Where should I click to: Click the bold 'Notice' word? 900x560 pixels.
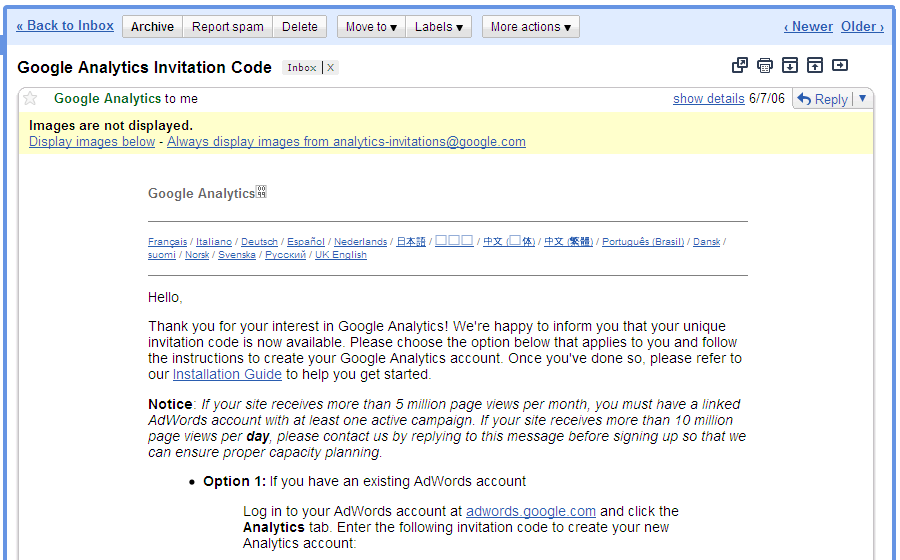[170, 405]
